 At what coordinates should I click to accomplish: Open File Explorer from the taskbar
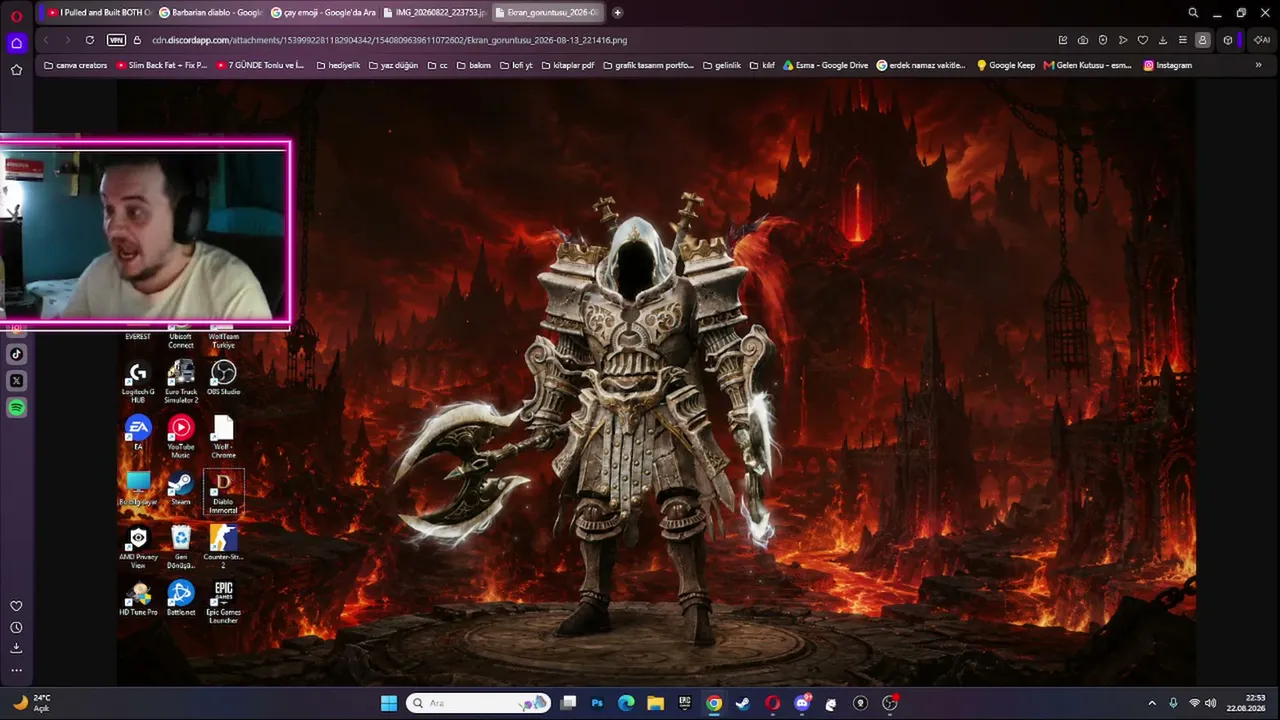coord(655,703)
